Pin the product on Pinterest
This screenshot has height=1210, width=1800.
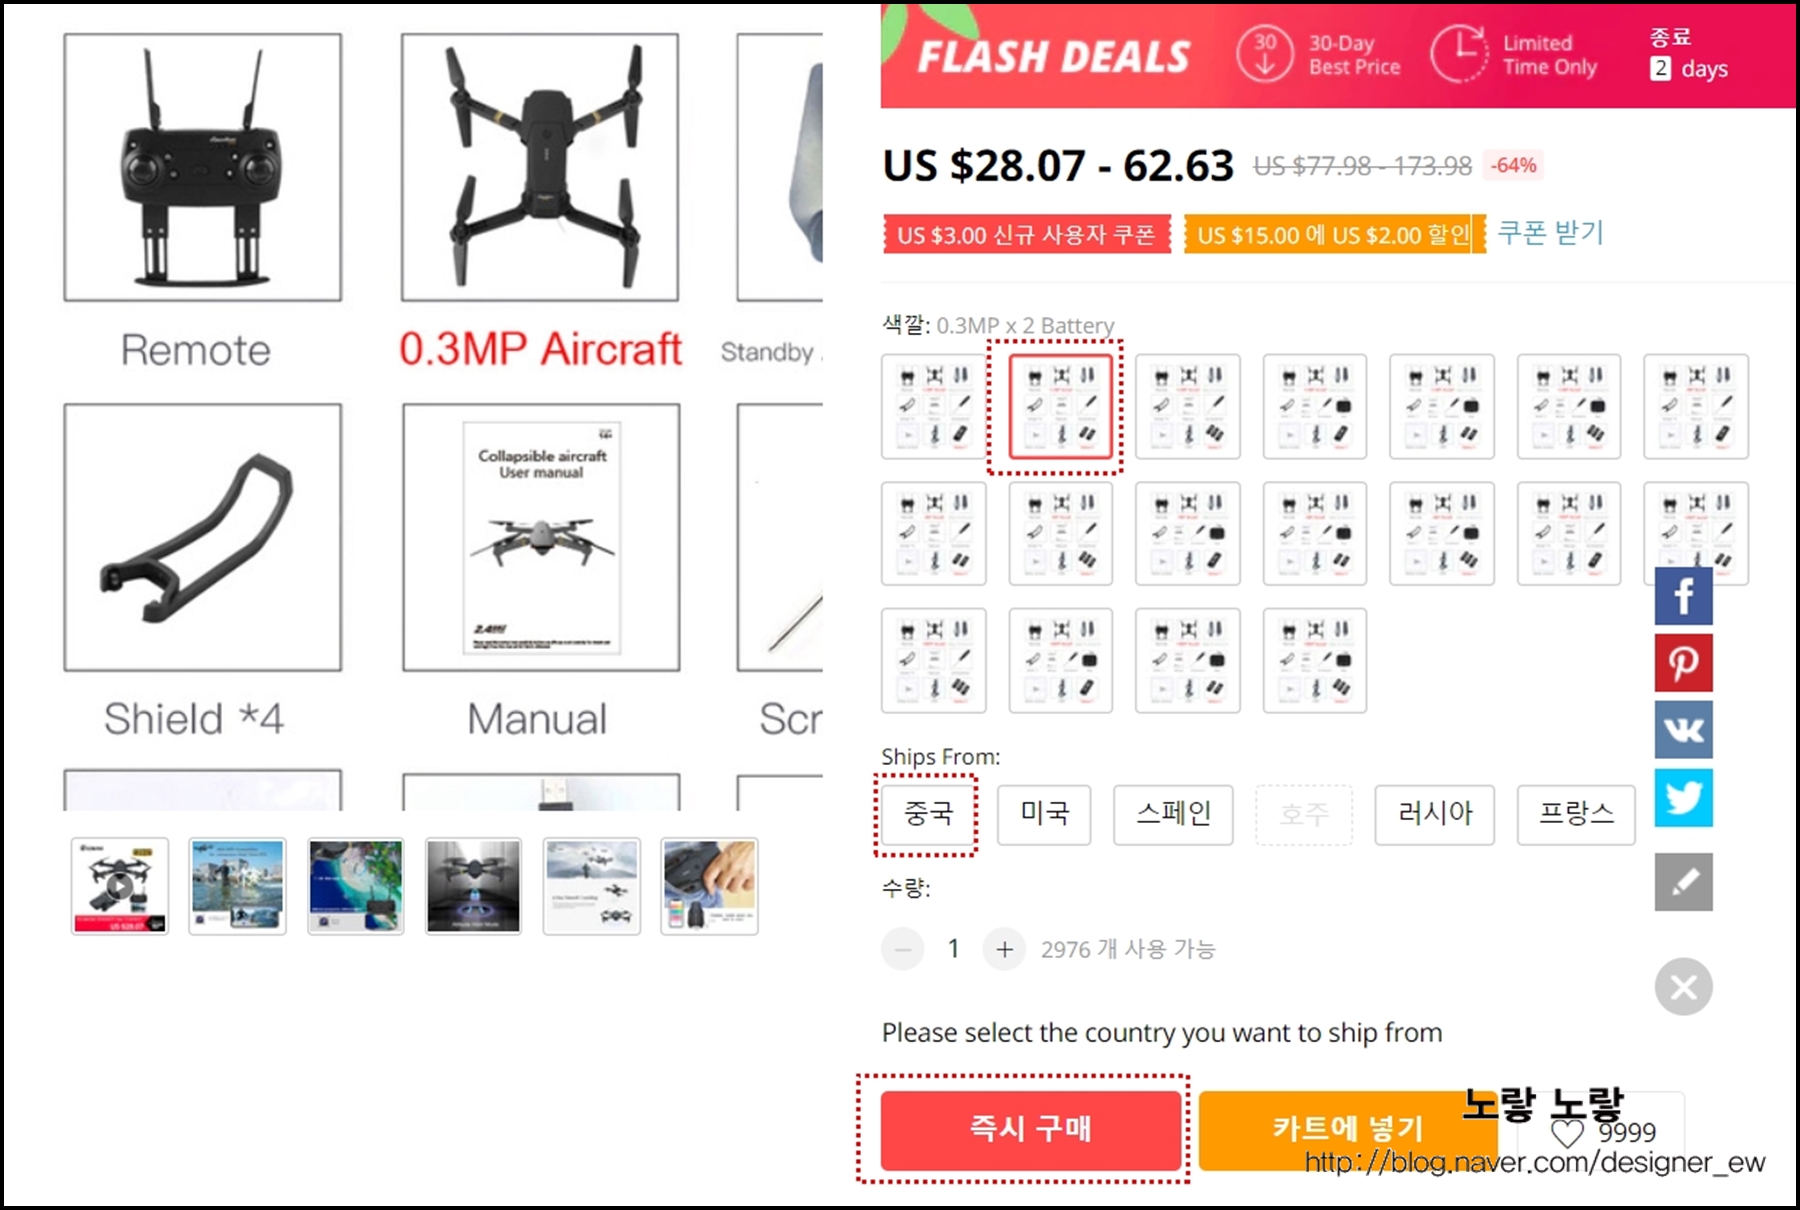coord(1683,662)
